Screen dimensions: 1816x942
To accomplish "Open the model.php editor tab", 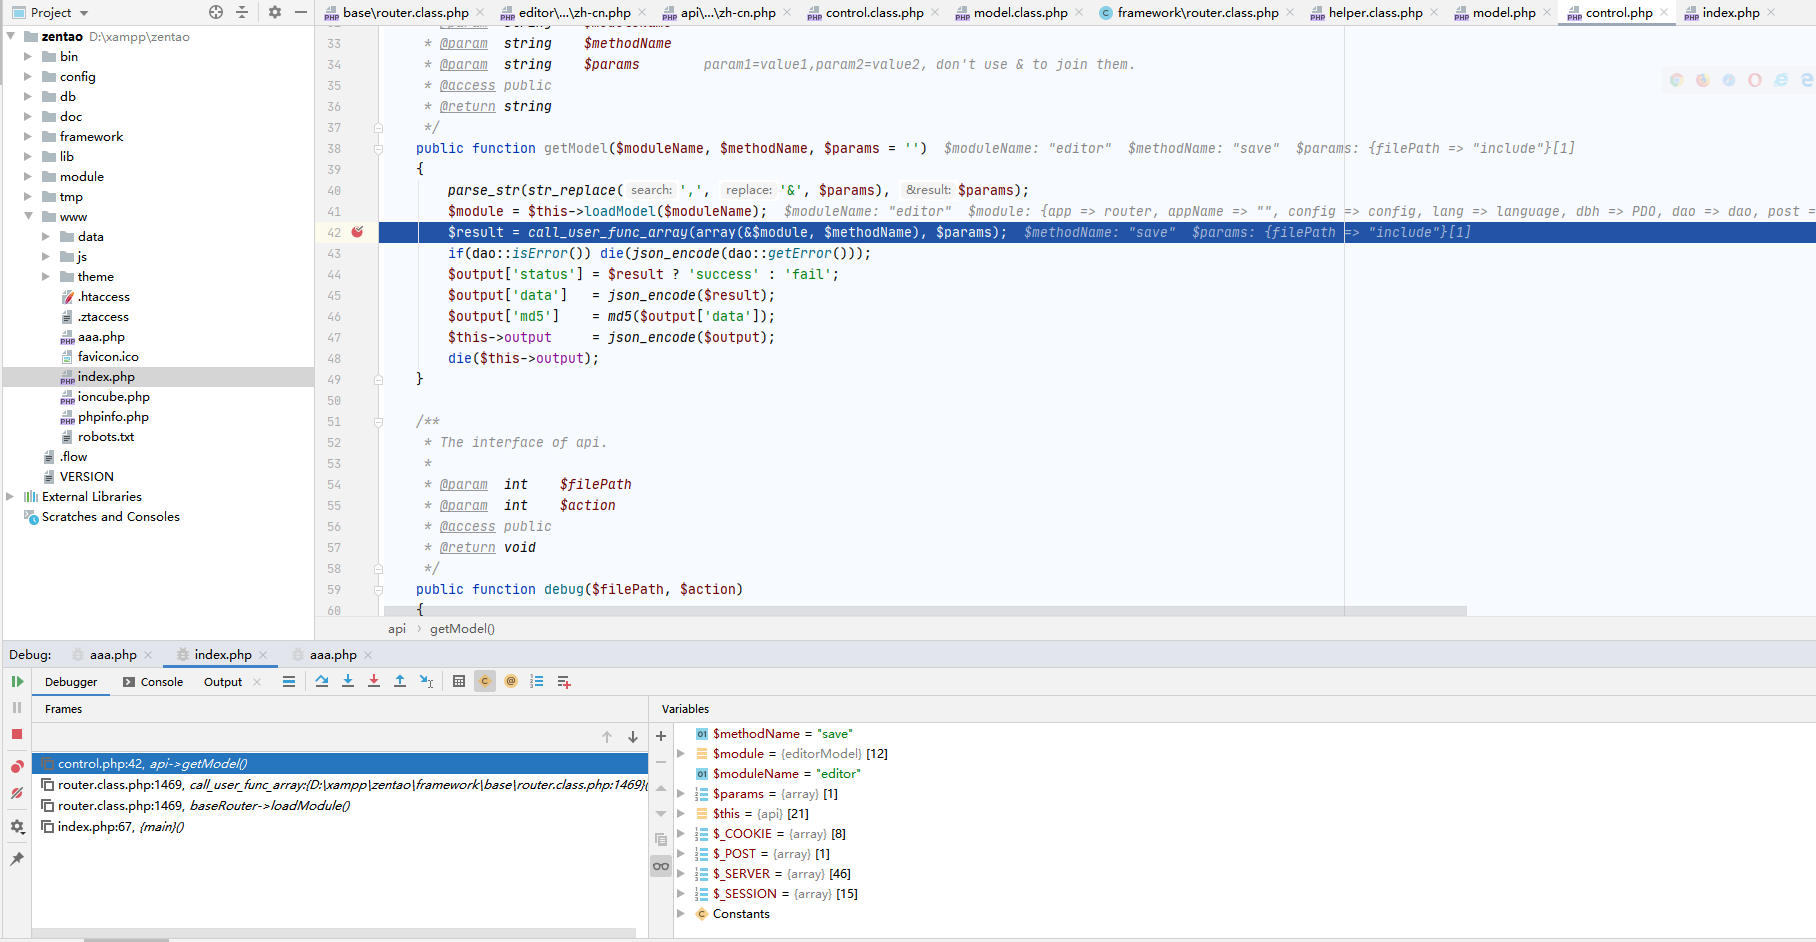I will 1503,13.
